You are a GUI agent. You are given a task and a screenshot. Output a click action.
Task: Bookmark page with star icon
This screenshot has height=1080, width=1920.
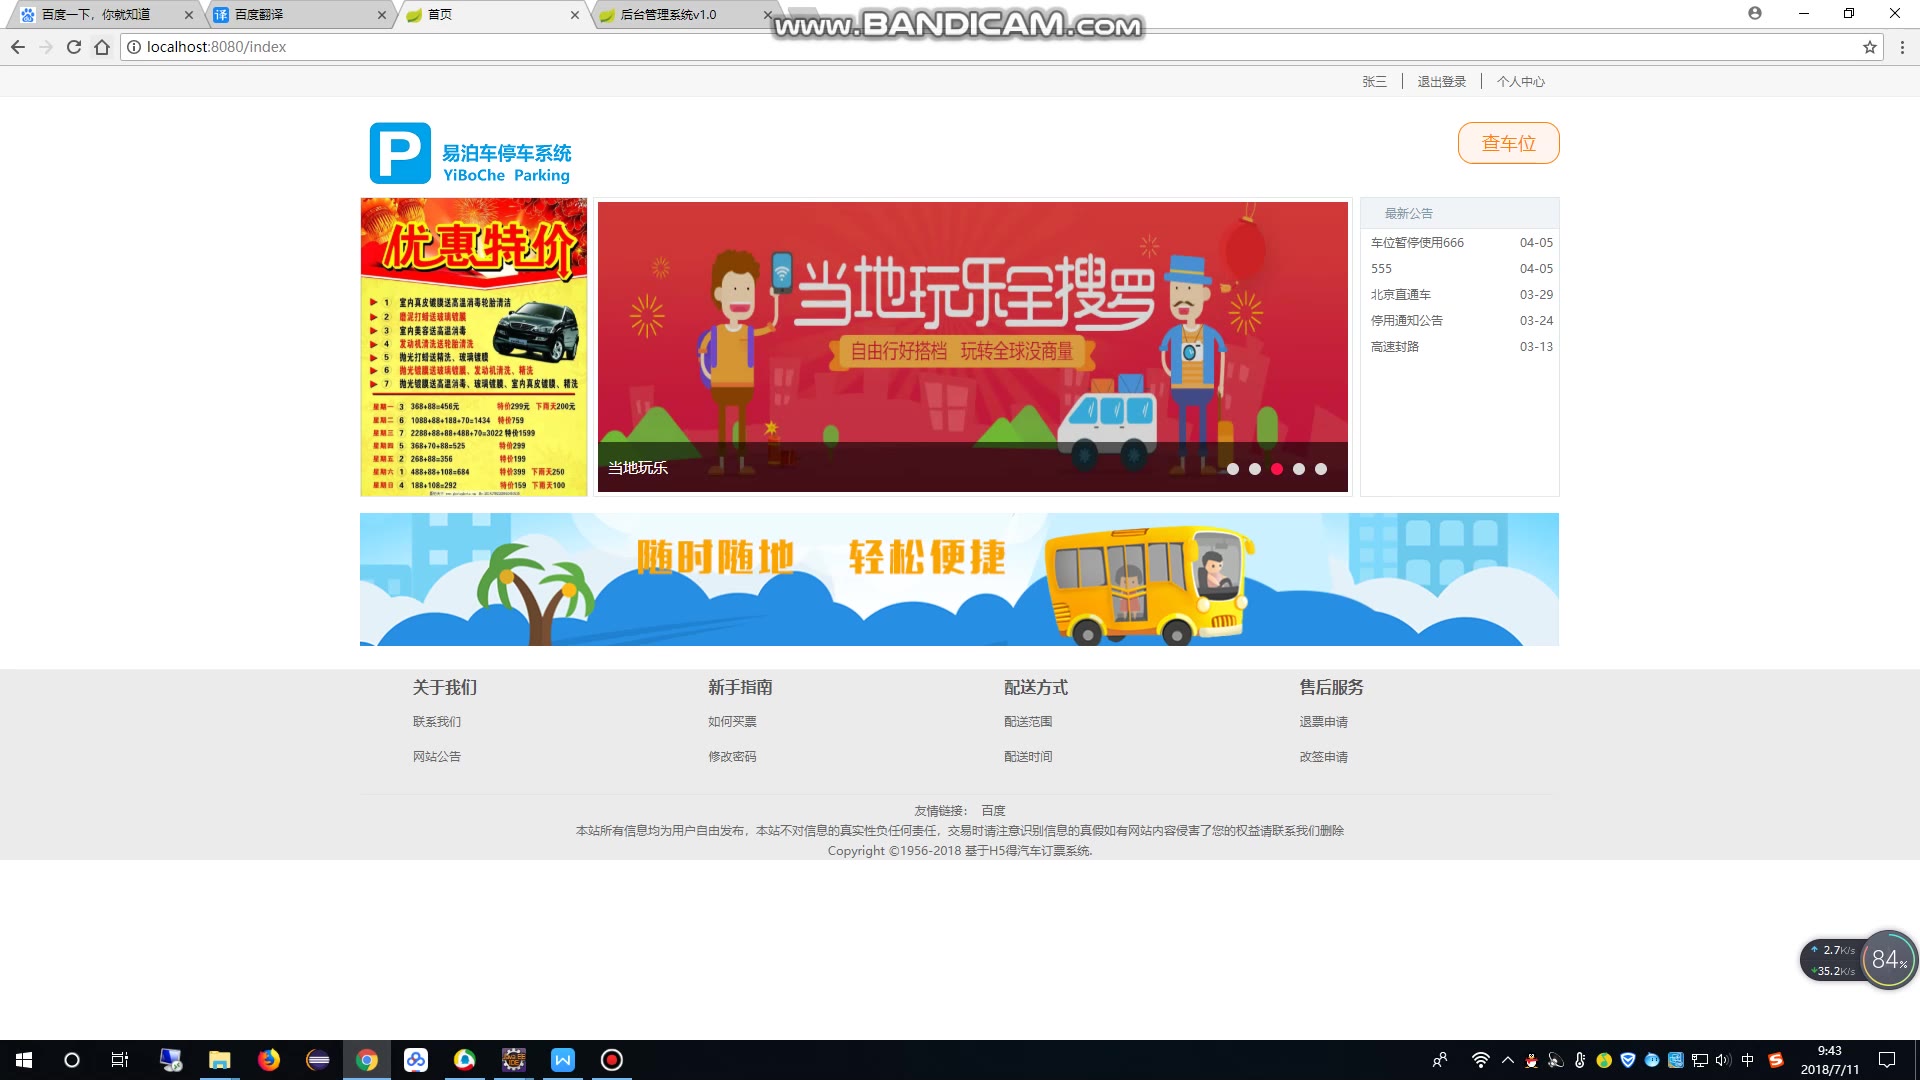coord(1869,47)
